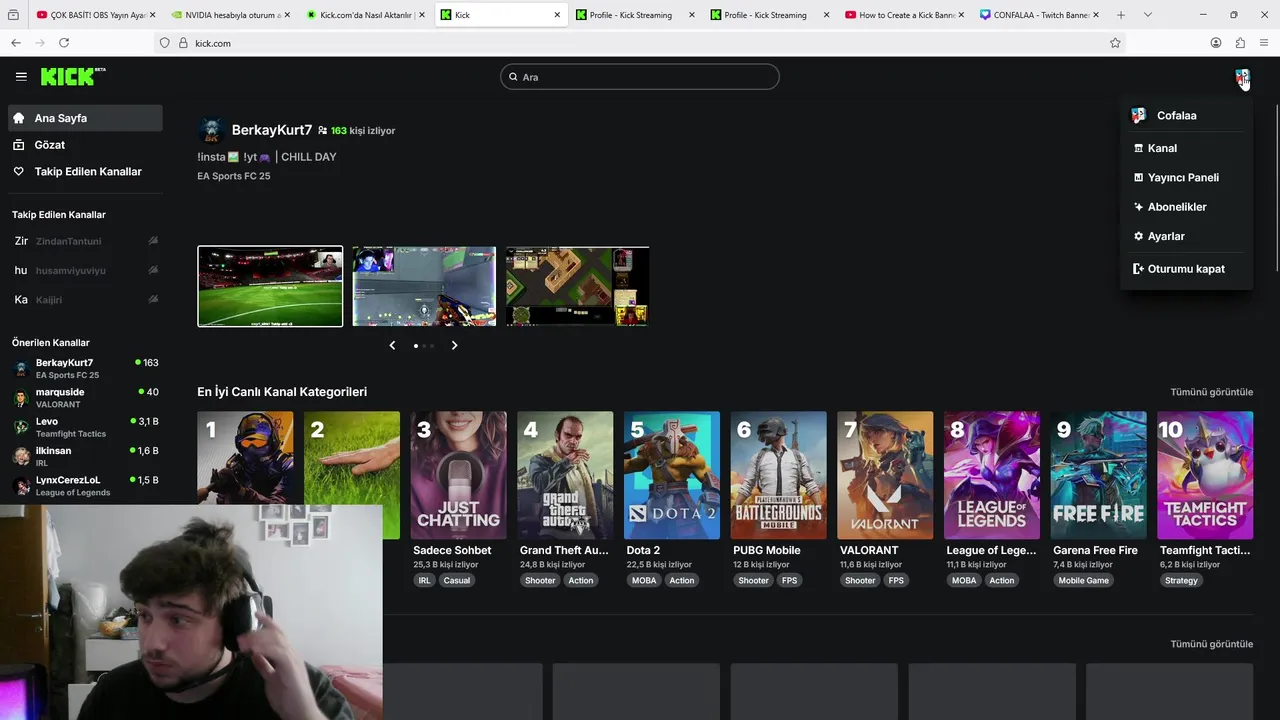Click the Strategy tag under Teamfight Tactics
Image resolution: width=1280 pixels, height=720 pixels.
(x=1181, y=580)
